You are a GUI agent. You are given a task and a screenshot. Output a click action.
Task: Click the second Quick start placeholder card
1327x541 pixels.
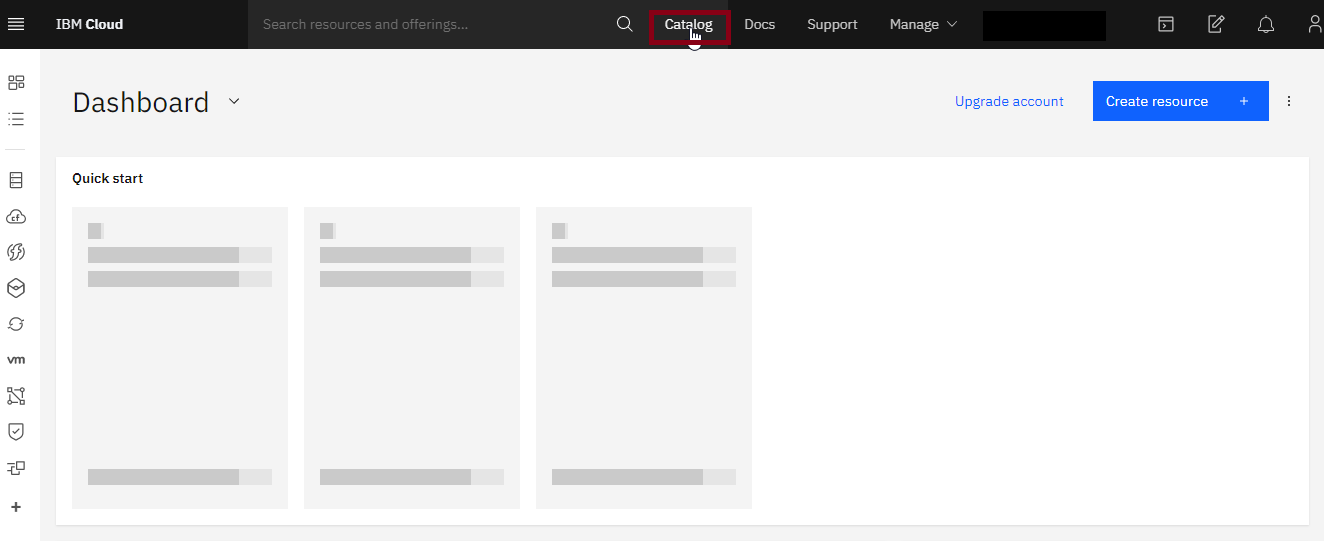click(x=412, y=358)
